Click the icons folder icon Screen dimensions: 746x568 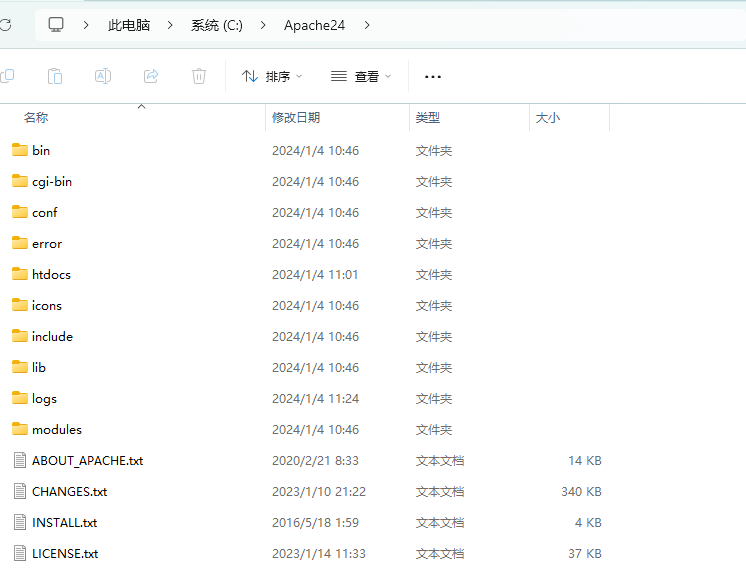coord(20,305)
